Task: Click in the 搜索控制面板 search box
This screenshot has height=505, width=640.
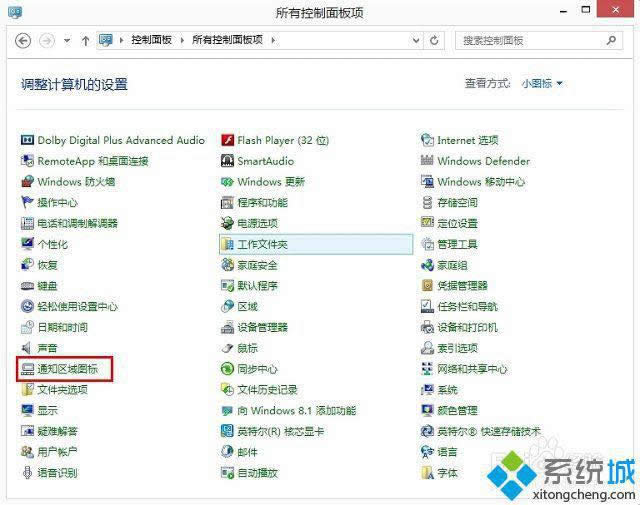Action: [539, 40]
